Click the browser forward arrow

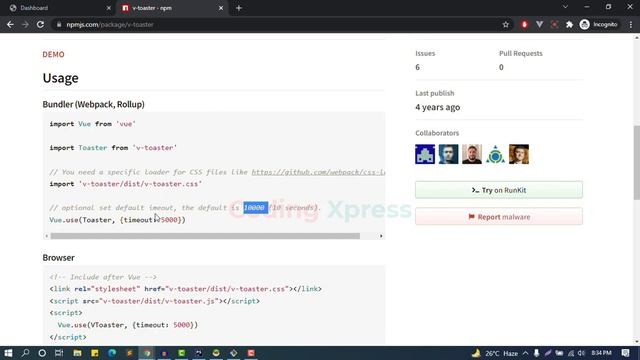click(x=25, y=24)
